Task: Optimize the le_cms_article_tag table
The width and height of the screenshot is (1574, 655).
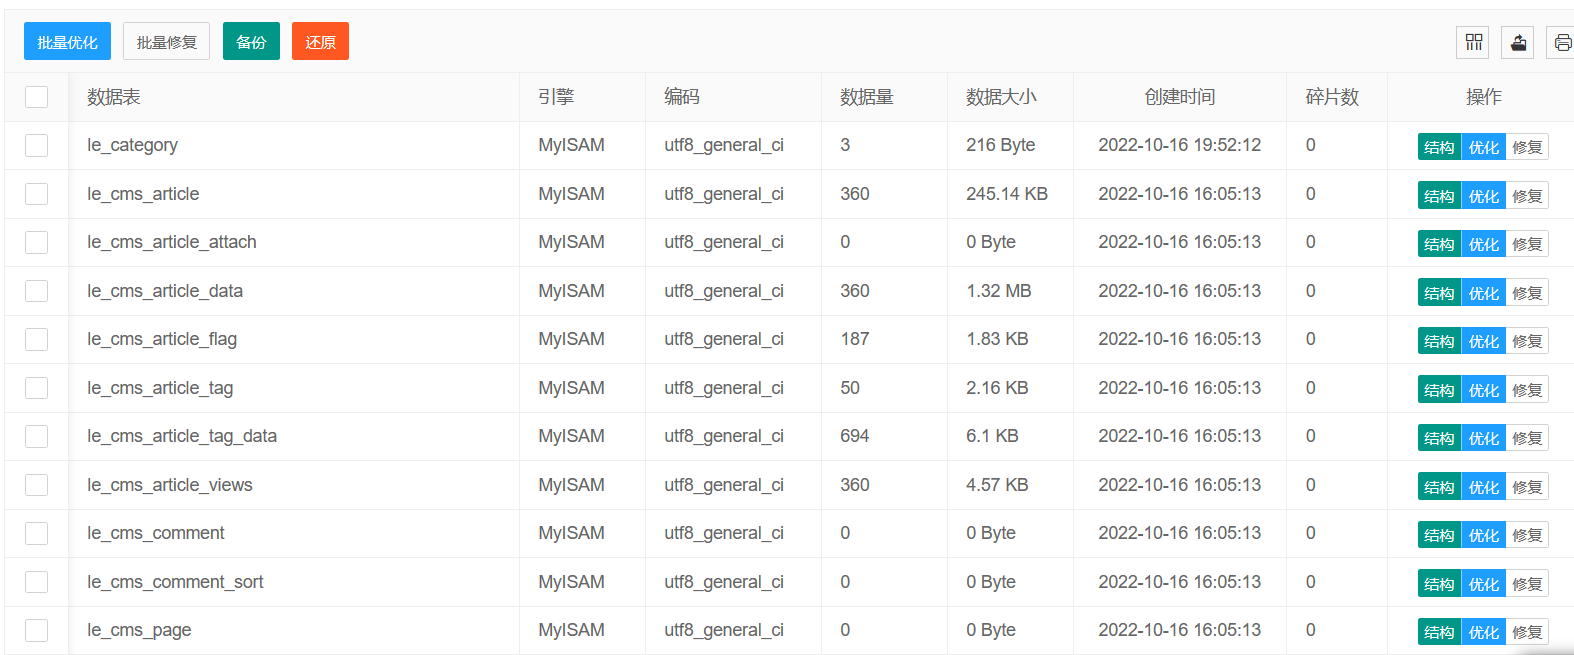Action: point(1483,390)
